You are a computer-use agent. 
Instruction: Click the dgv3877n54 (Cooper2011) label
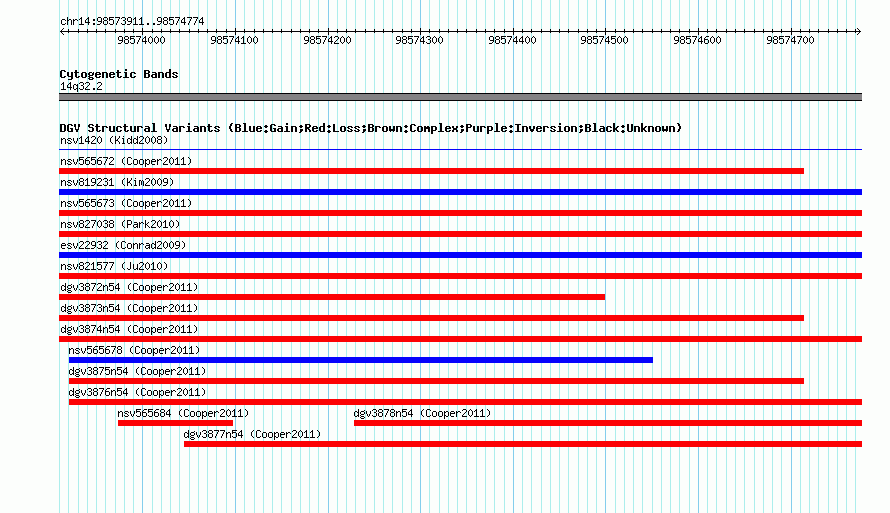pos(252,434)
